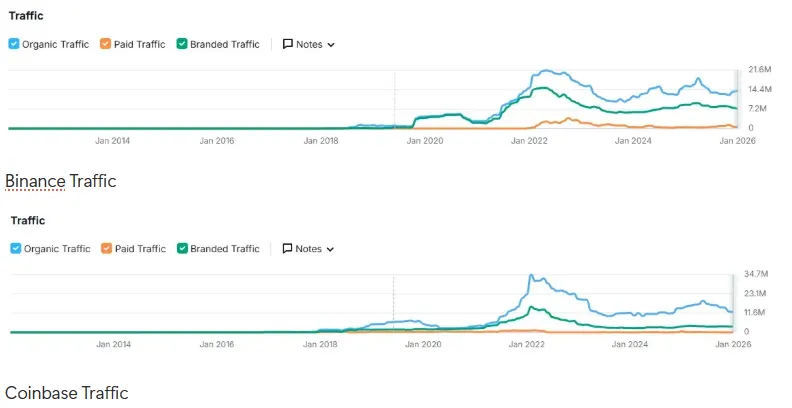The image size is (792, 408).
Task: Click the Coinbase Traffic caption
Action: pyautogui.click(x=67, y=393)
